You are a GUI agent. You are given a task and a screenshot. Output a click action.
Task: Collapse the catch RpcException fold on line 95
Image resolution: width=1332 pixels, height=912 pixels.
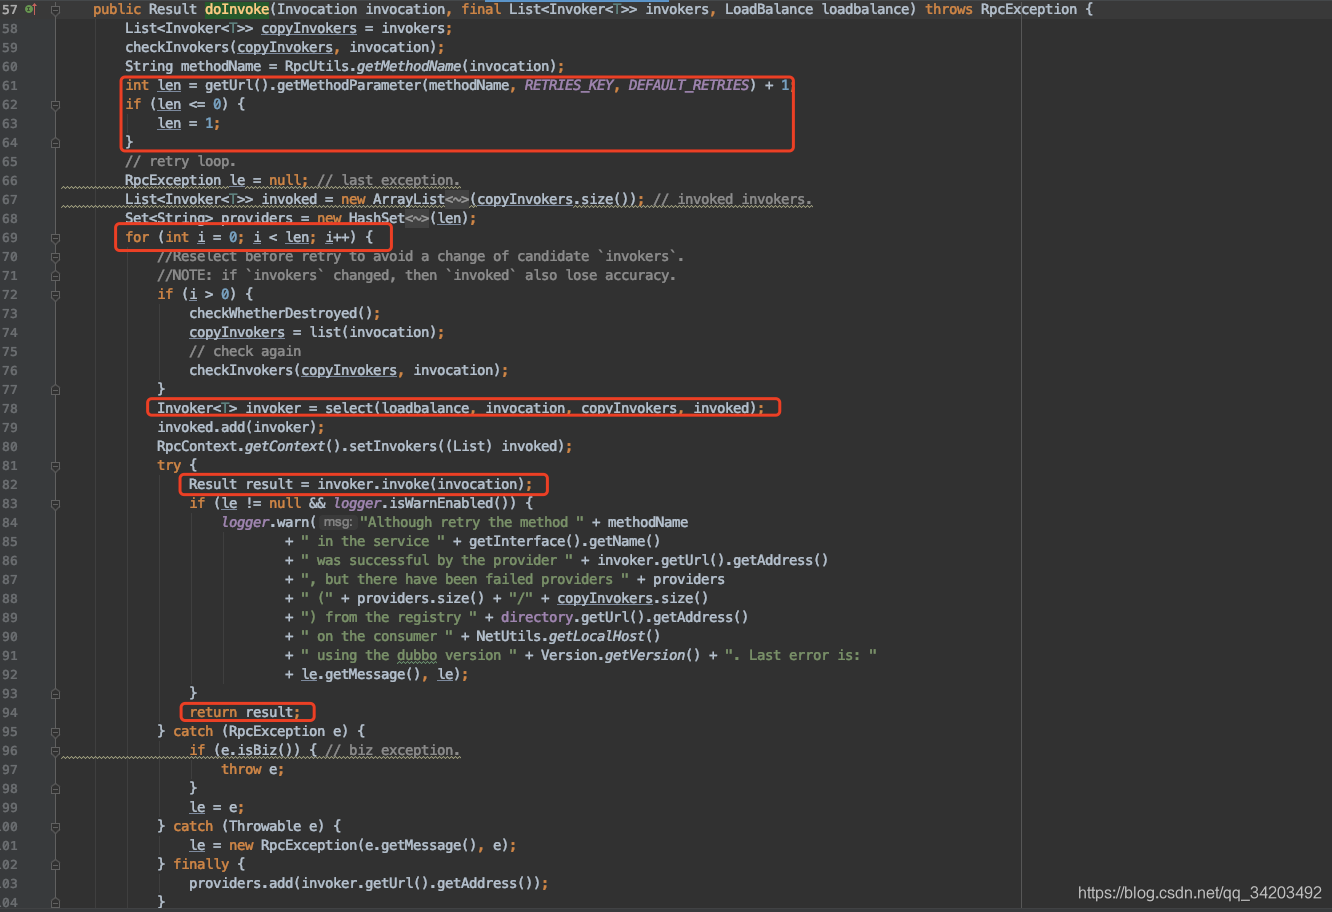[54, 731]
